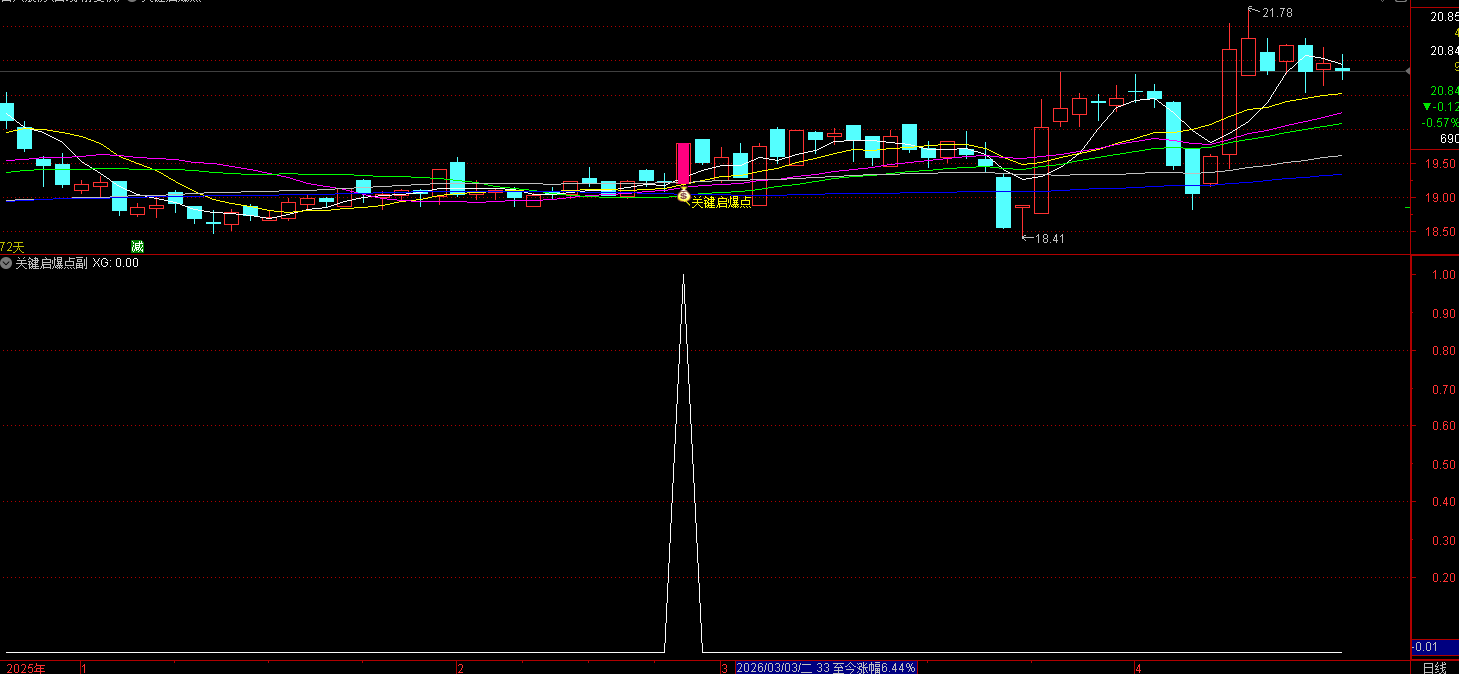
Task: Click the 0.50 label on indicator axis
Action: tap(1442, 465)
